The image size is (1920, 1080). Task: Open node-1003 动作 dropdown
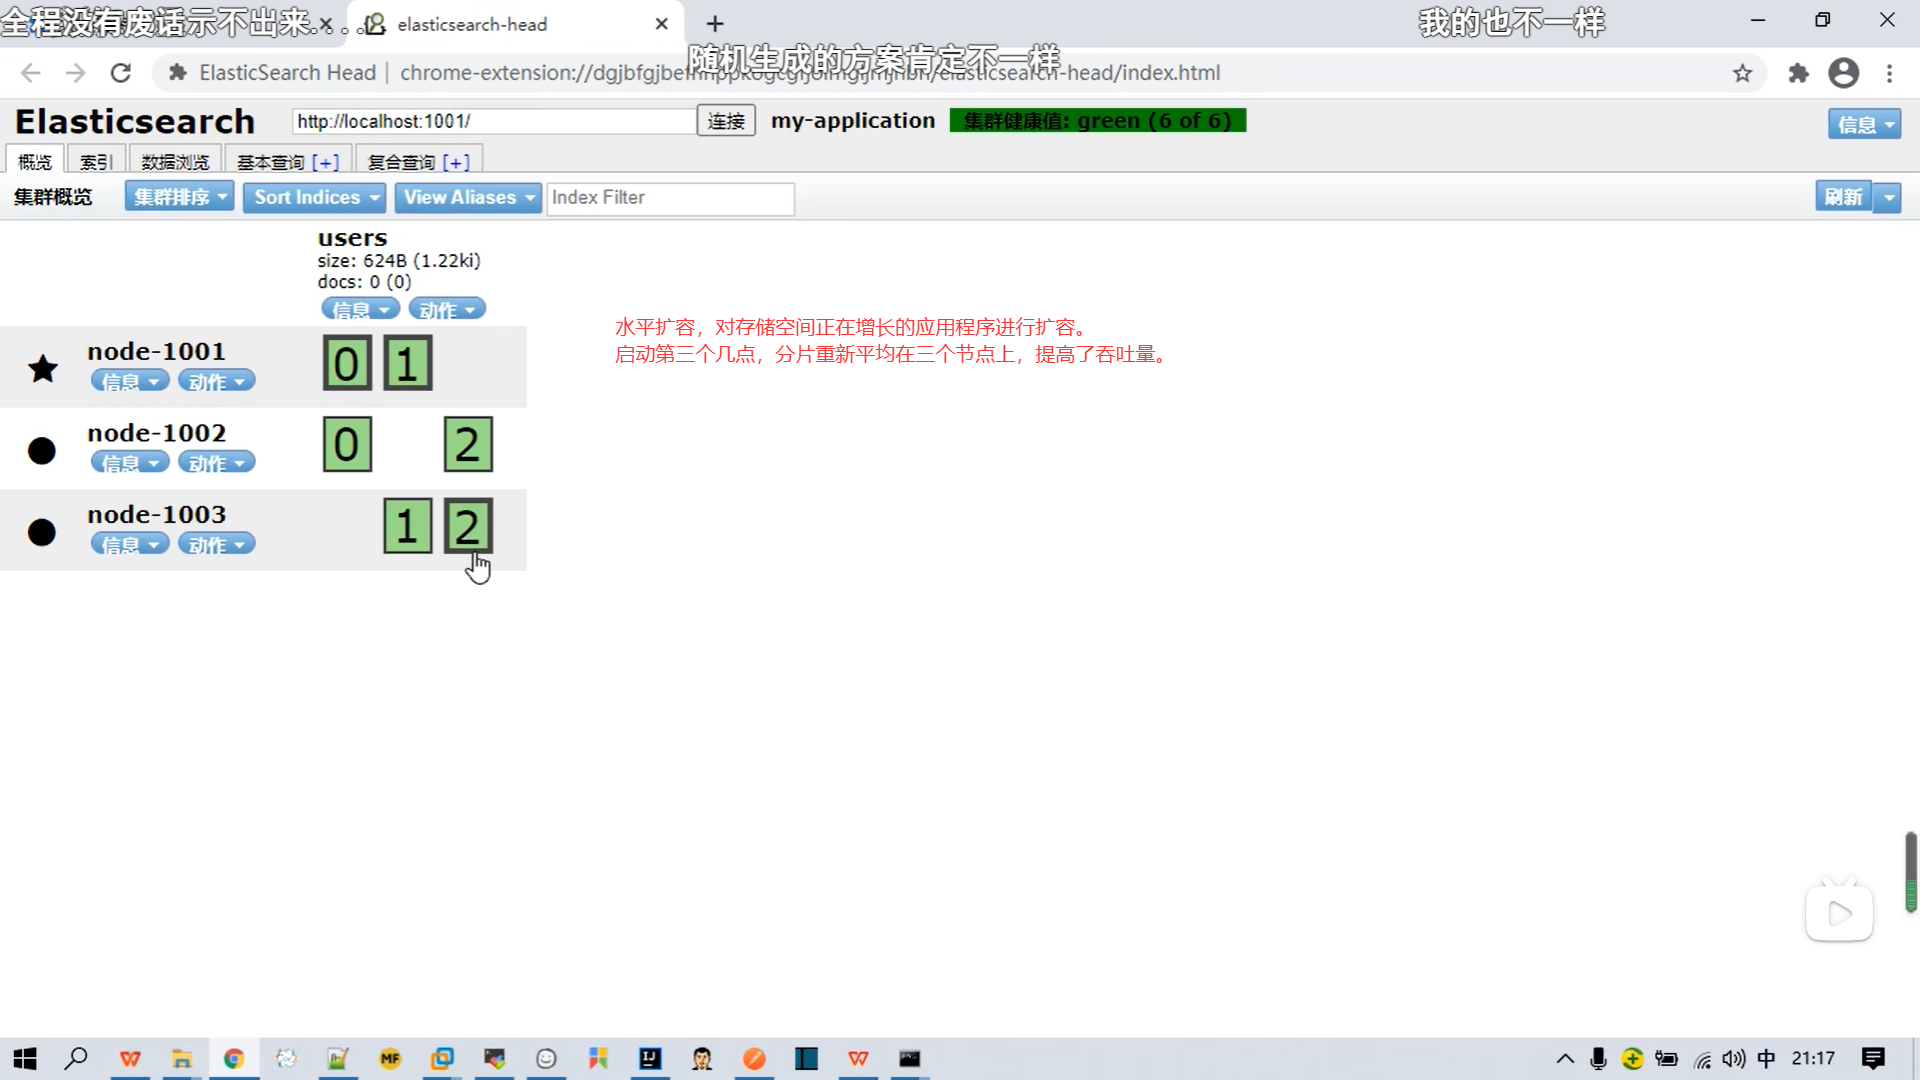pos(216,544)
